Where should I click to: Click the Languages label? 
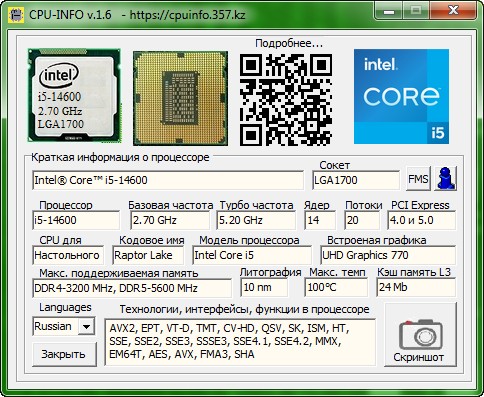point(65,307)
